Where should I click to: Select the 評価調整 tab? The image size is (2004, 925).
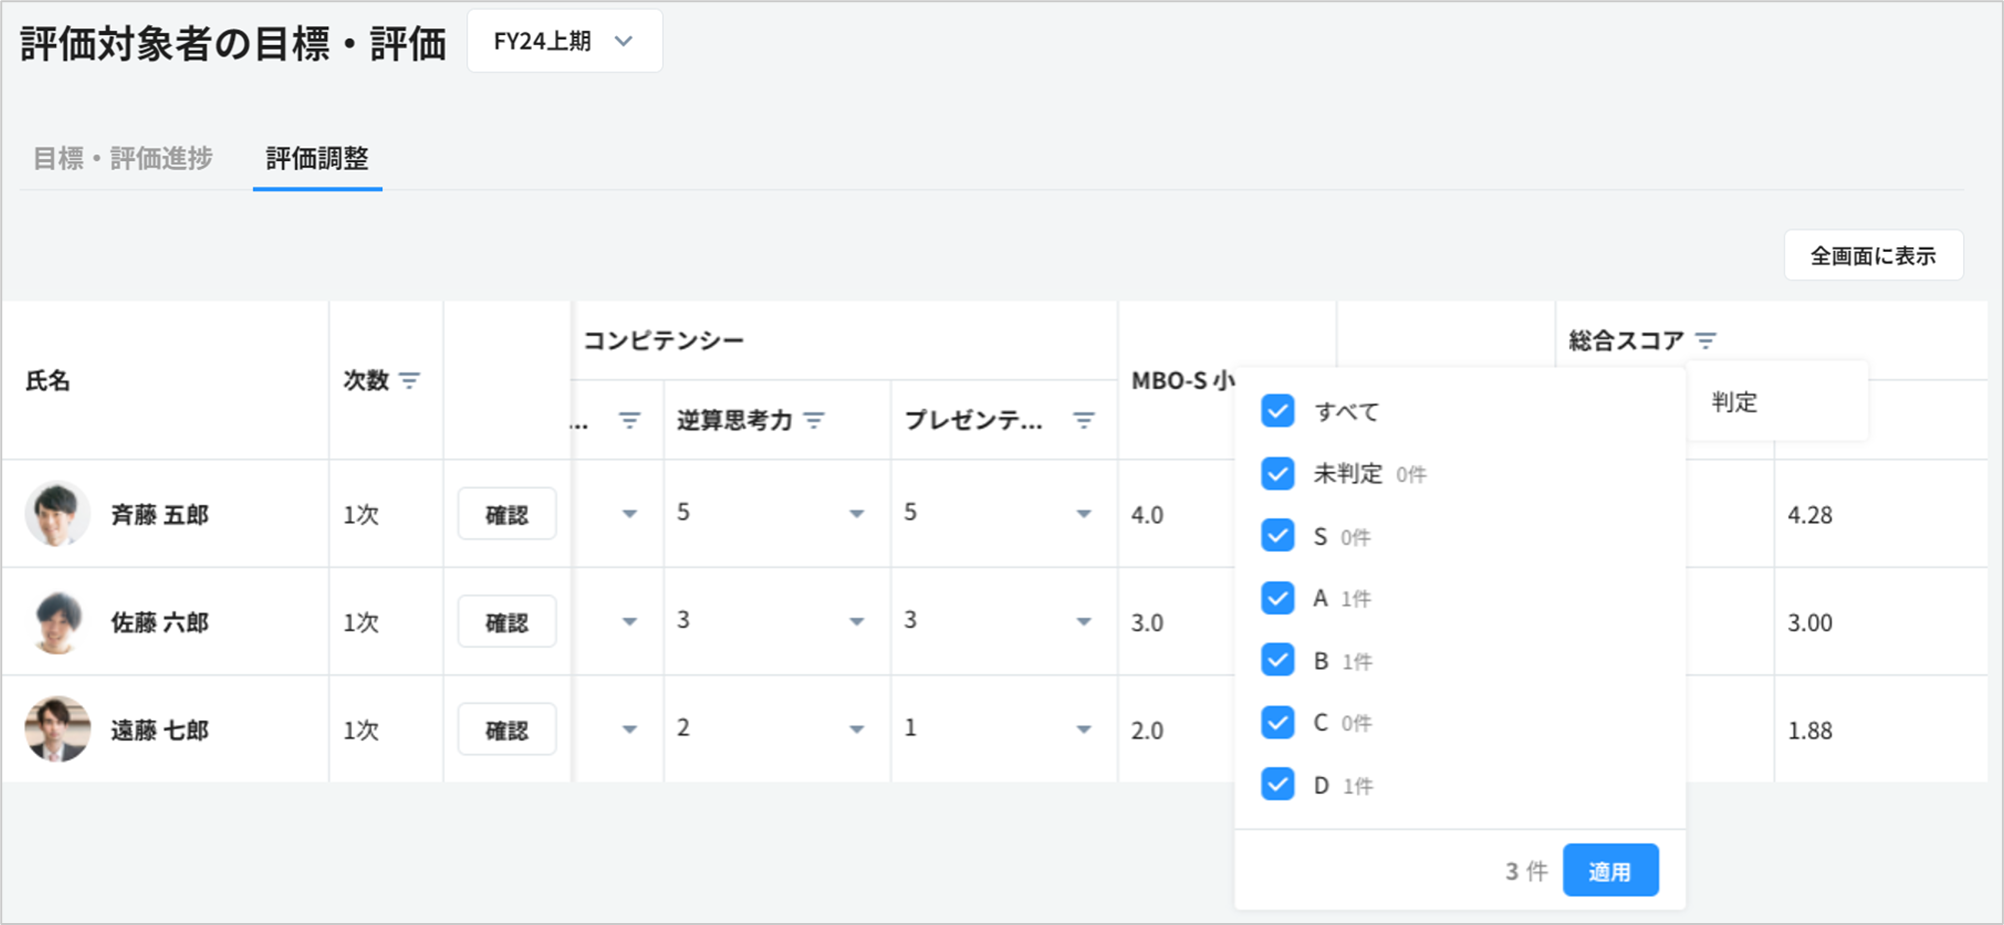[317, 158]
